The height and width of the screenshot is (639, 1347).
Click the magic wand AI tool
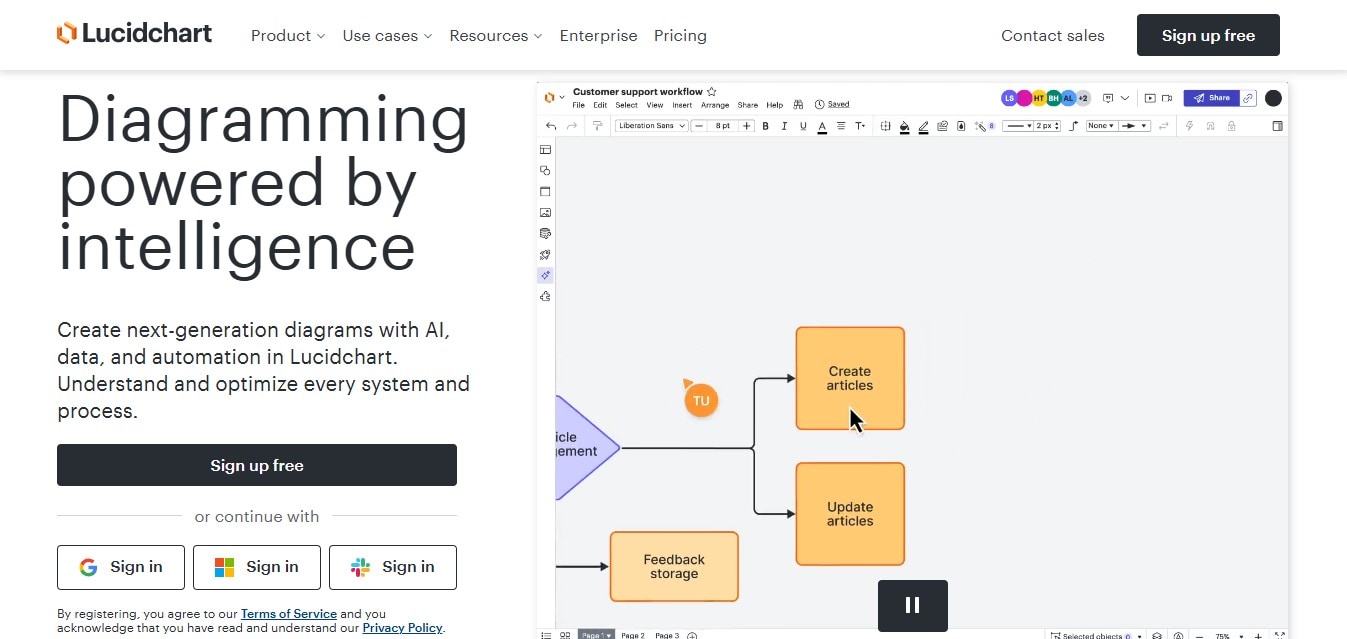tap(981, 127)
